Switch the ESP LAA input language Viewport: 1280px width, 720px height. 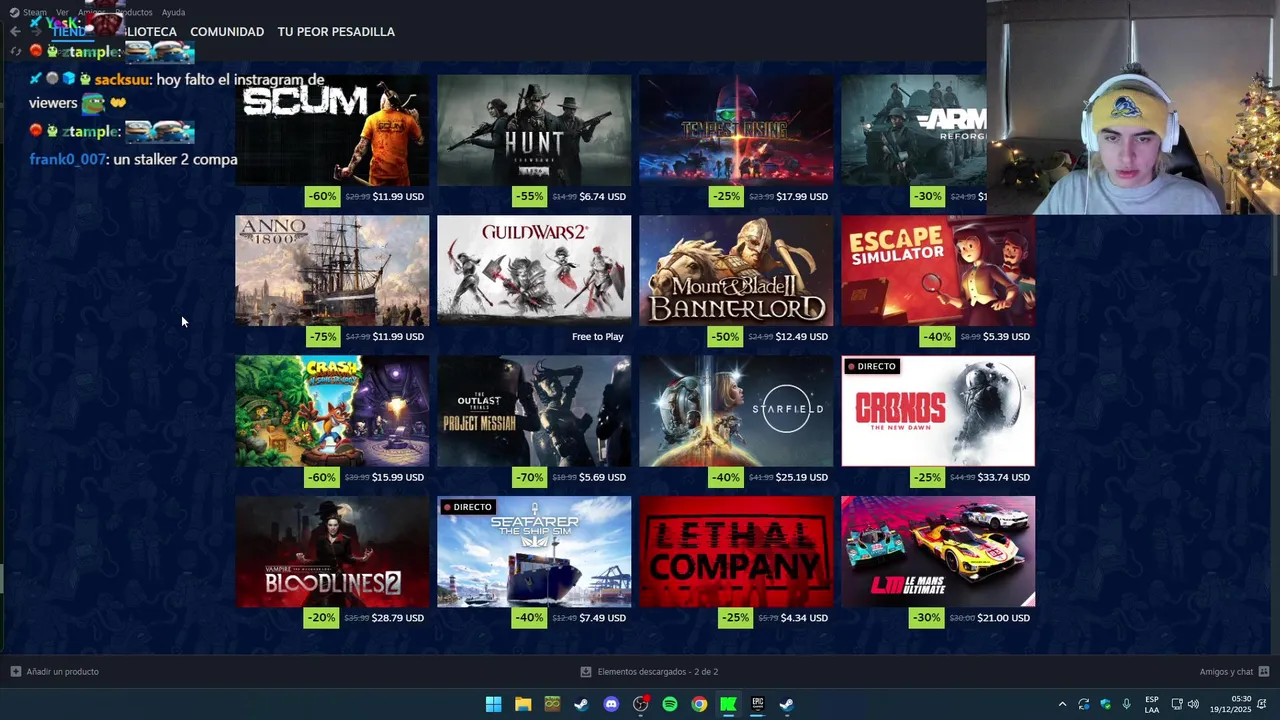[x=1152, y=704]
